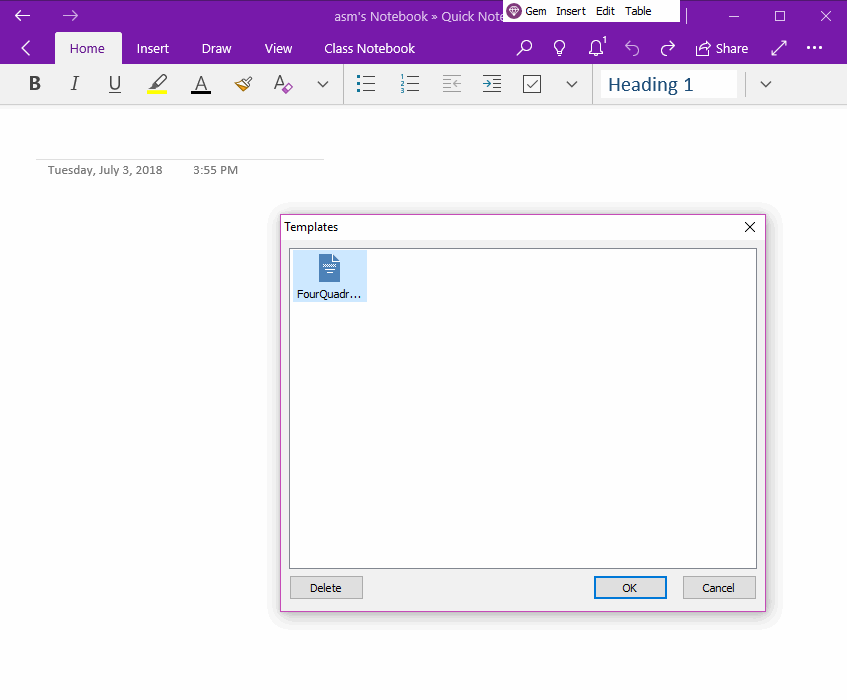
Task: Open the Gem Edit menu
Action: (x=605, y=11)
